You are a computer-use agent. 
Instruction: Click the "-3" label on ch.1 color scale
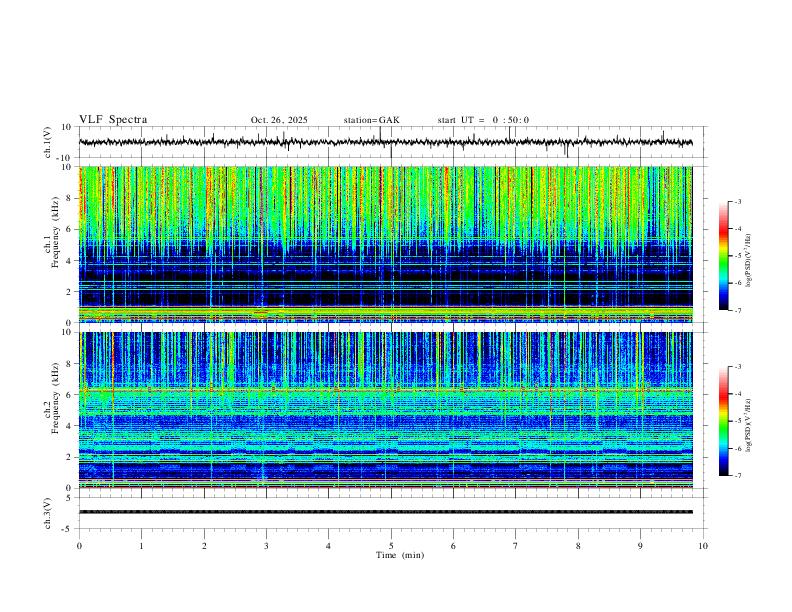[738, 201]
